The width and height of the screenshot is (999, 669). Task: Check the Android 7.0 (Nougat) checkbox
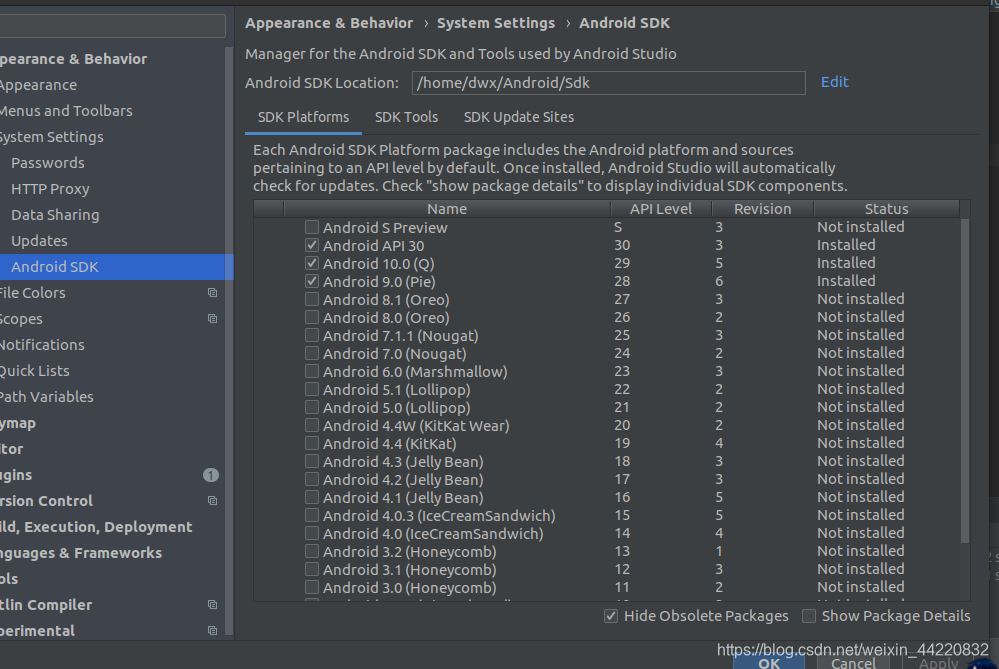(x=312, y=353)
